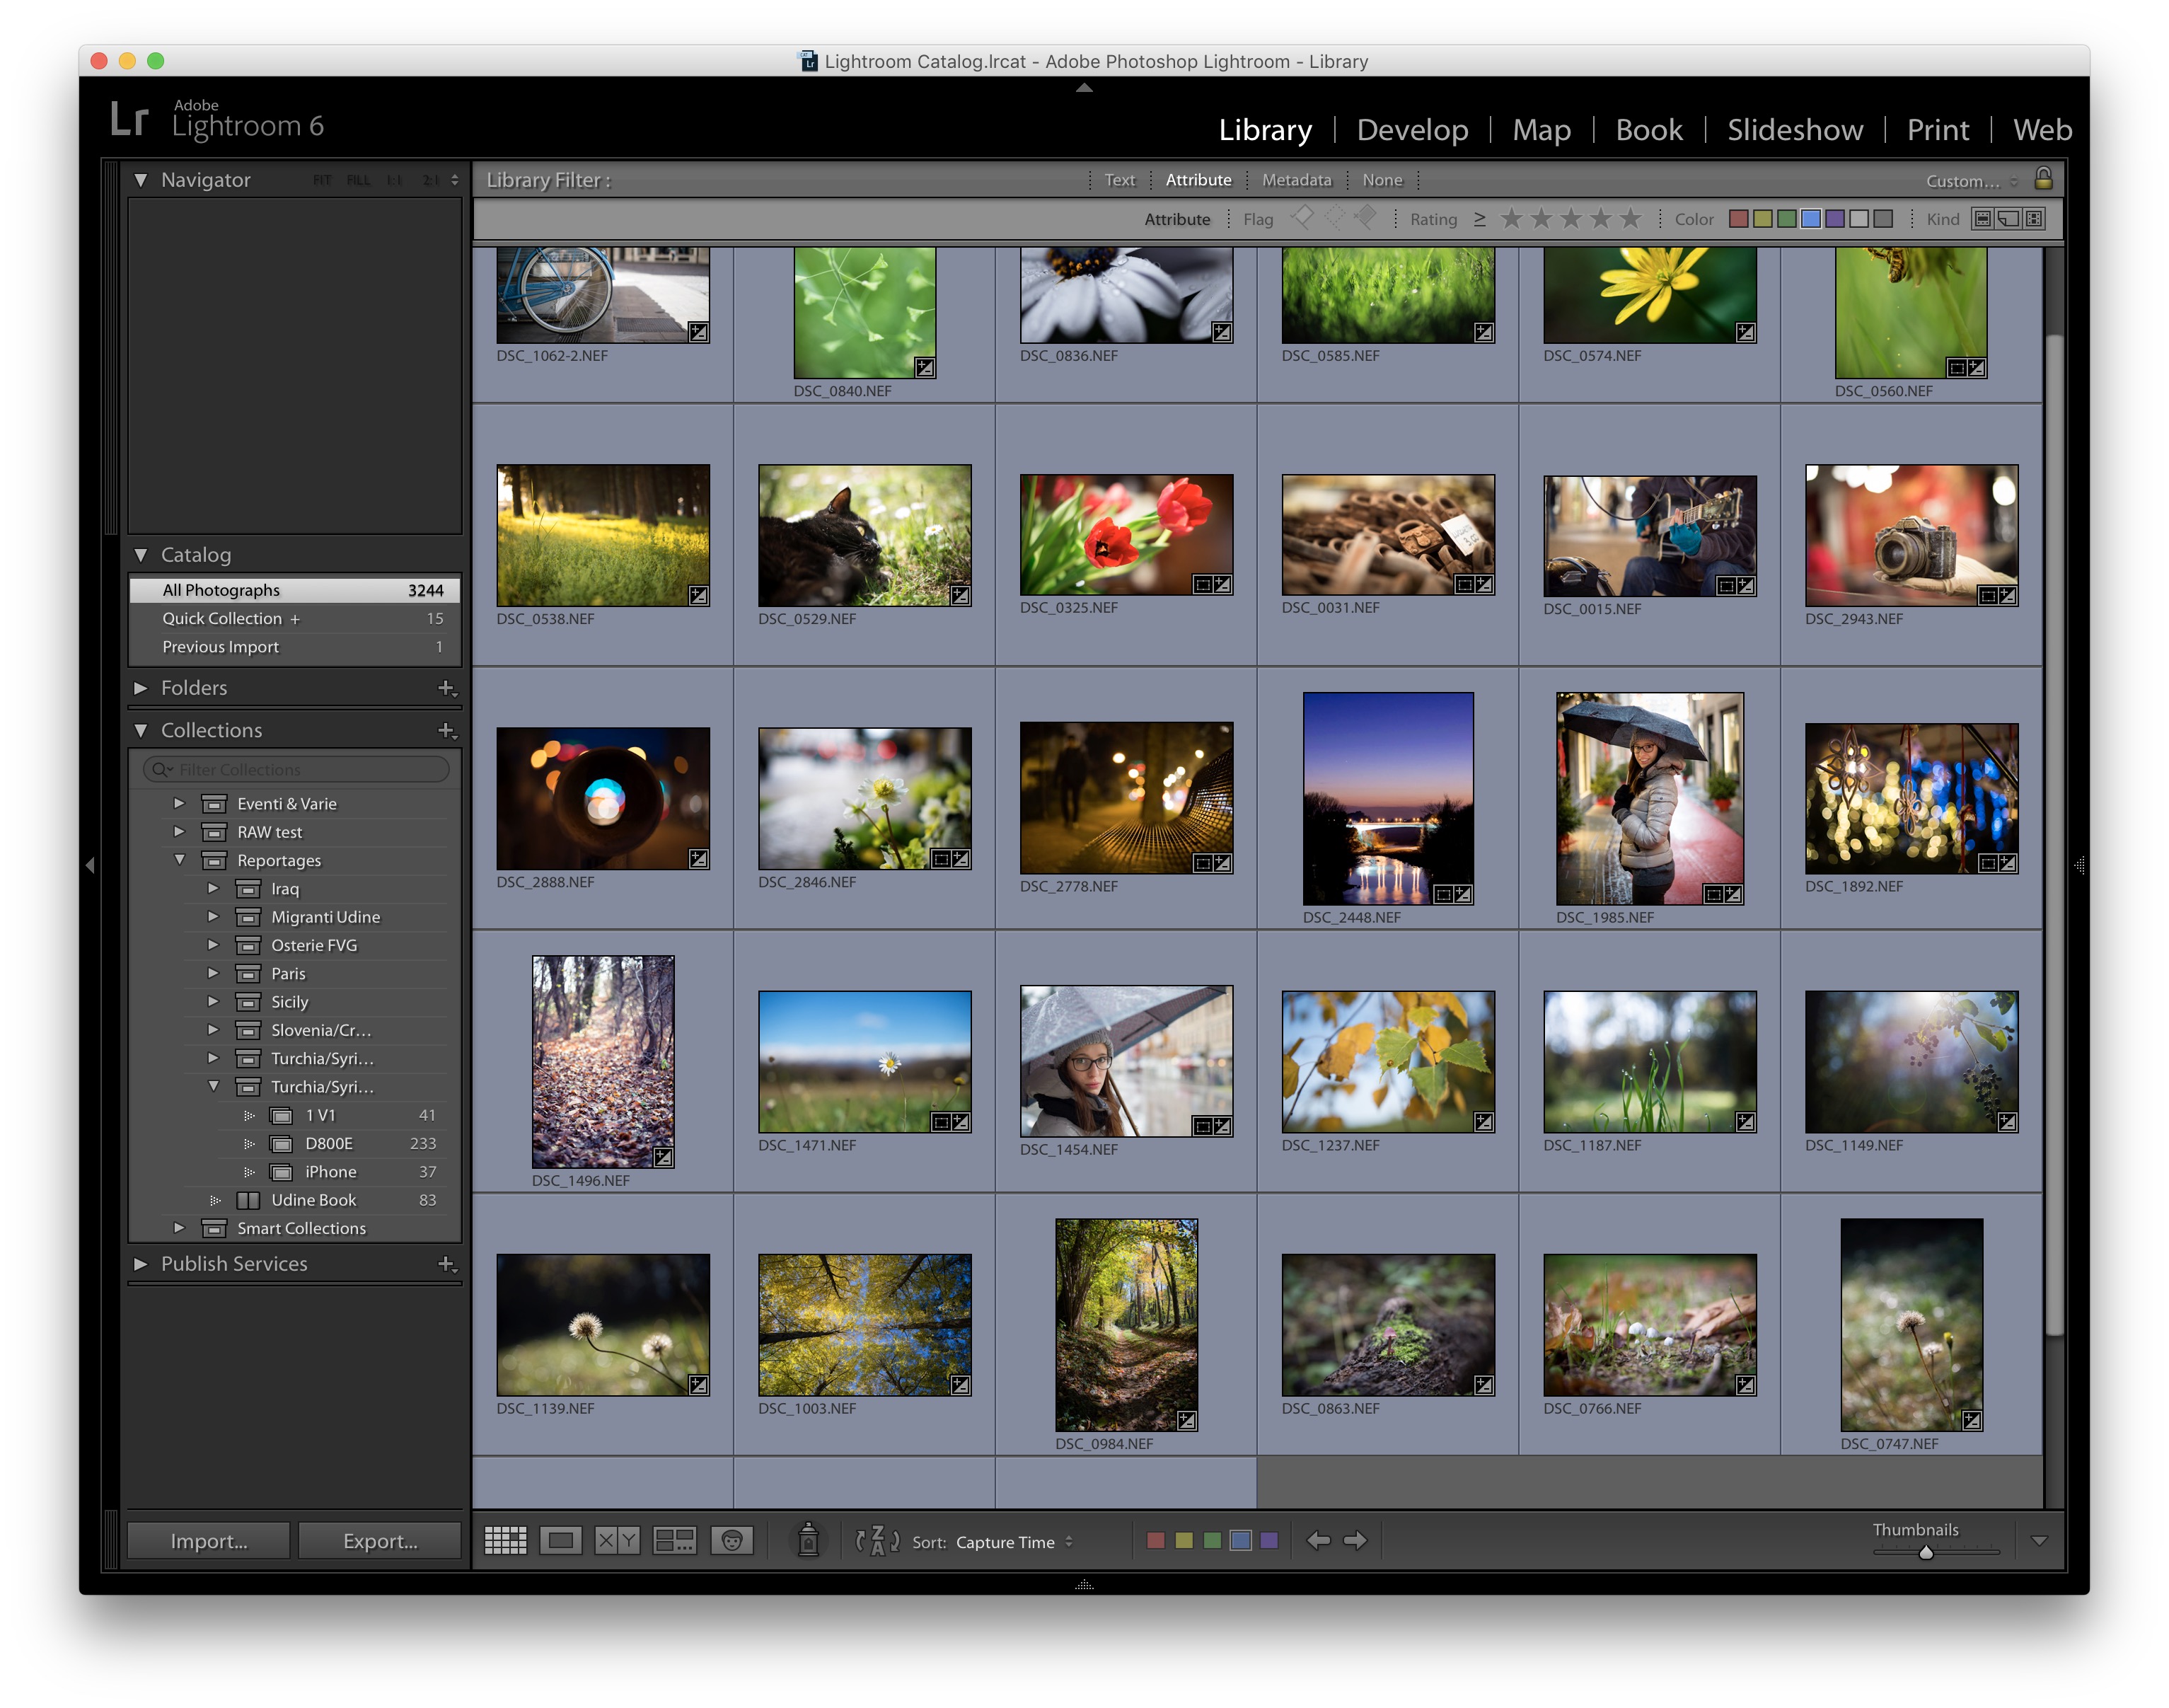Open the Slideshow module
Screen dimensions: 2169x1708
1794,129
